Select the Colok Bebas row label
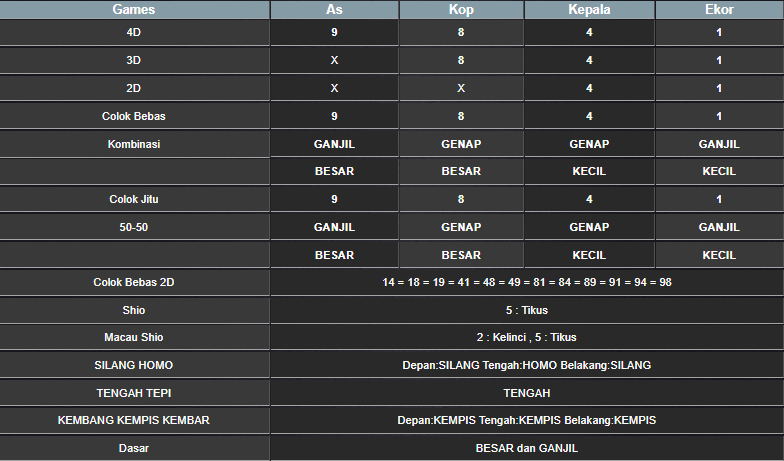The image size is (784, 461). [x=134, y=116]
